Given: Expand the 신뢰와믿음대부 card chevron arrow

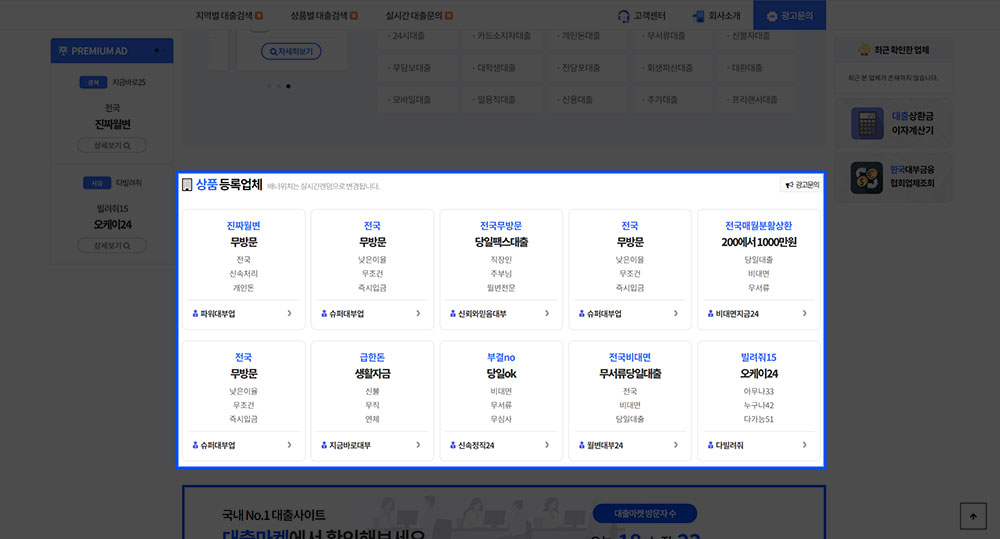Looking at the screenshot, I should [547, 314].
